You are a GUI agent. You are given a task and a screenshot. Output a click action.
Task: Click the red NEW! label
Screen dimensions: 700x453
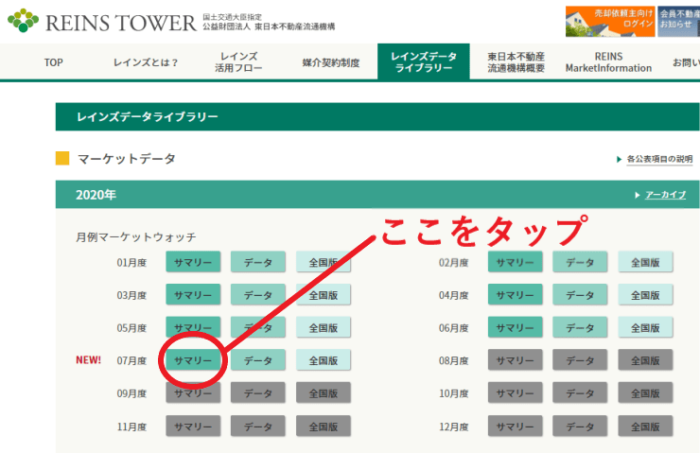tap(88, 360)
